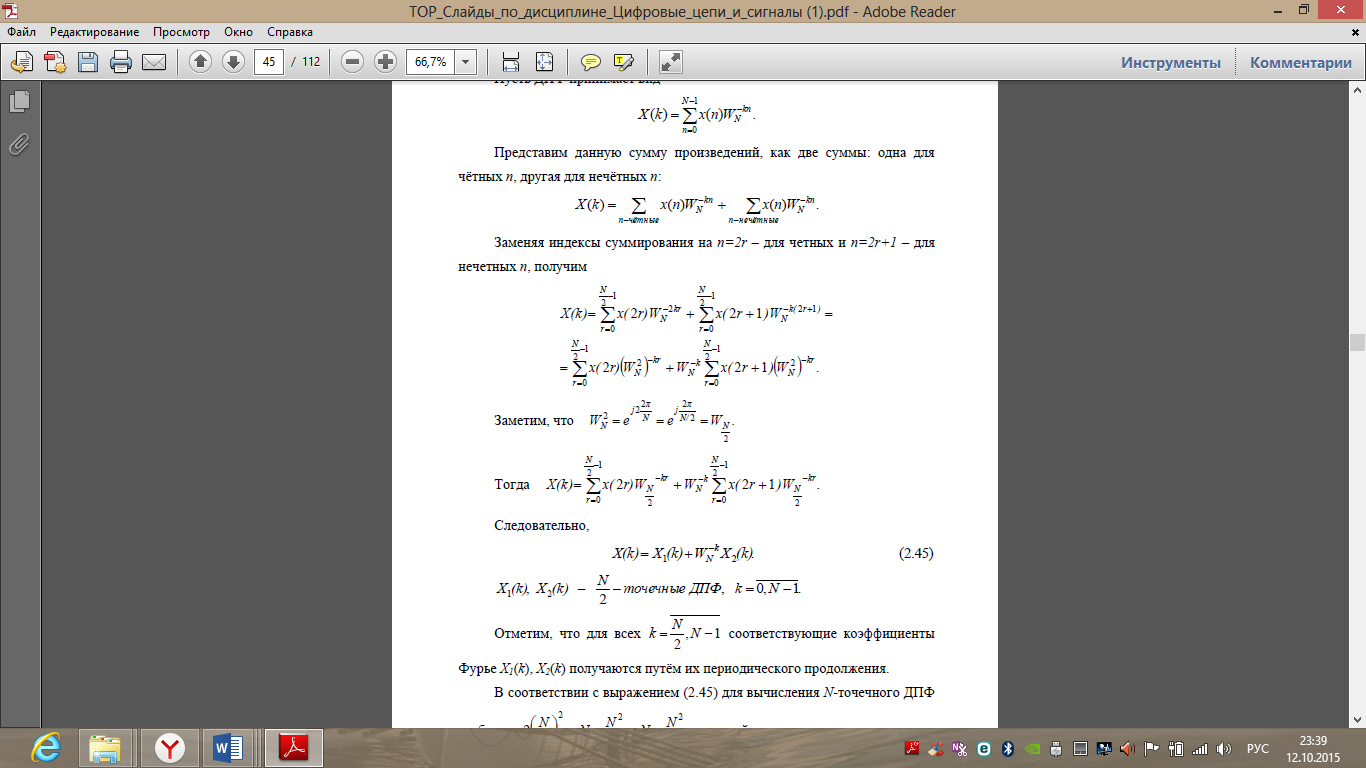Show attachments paperclip panel

[19, 144]
